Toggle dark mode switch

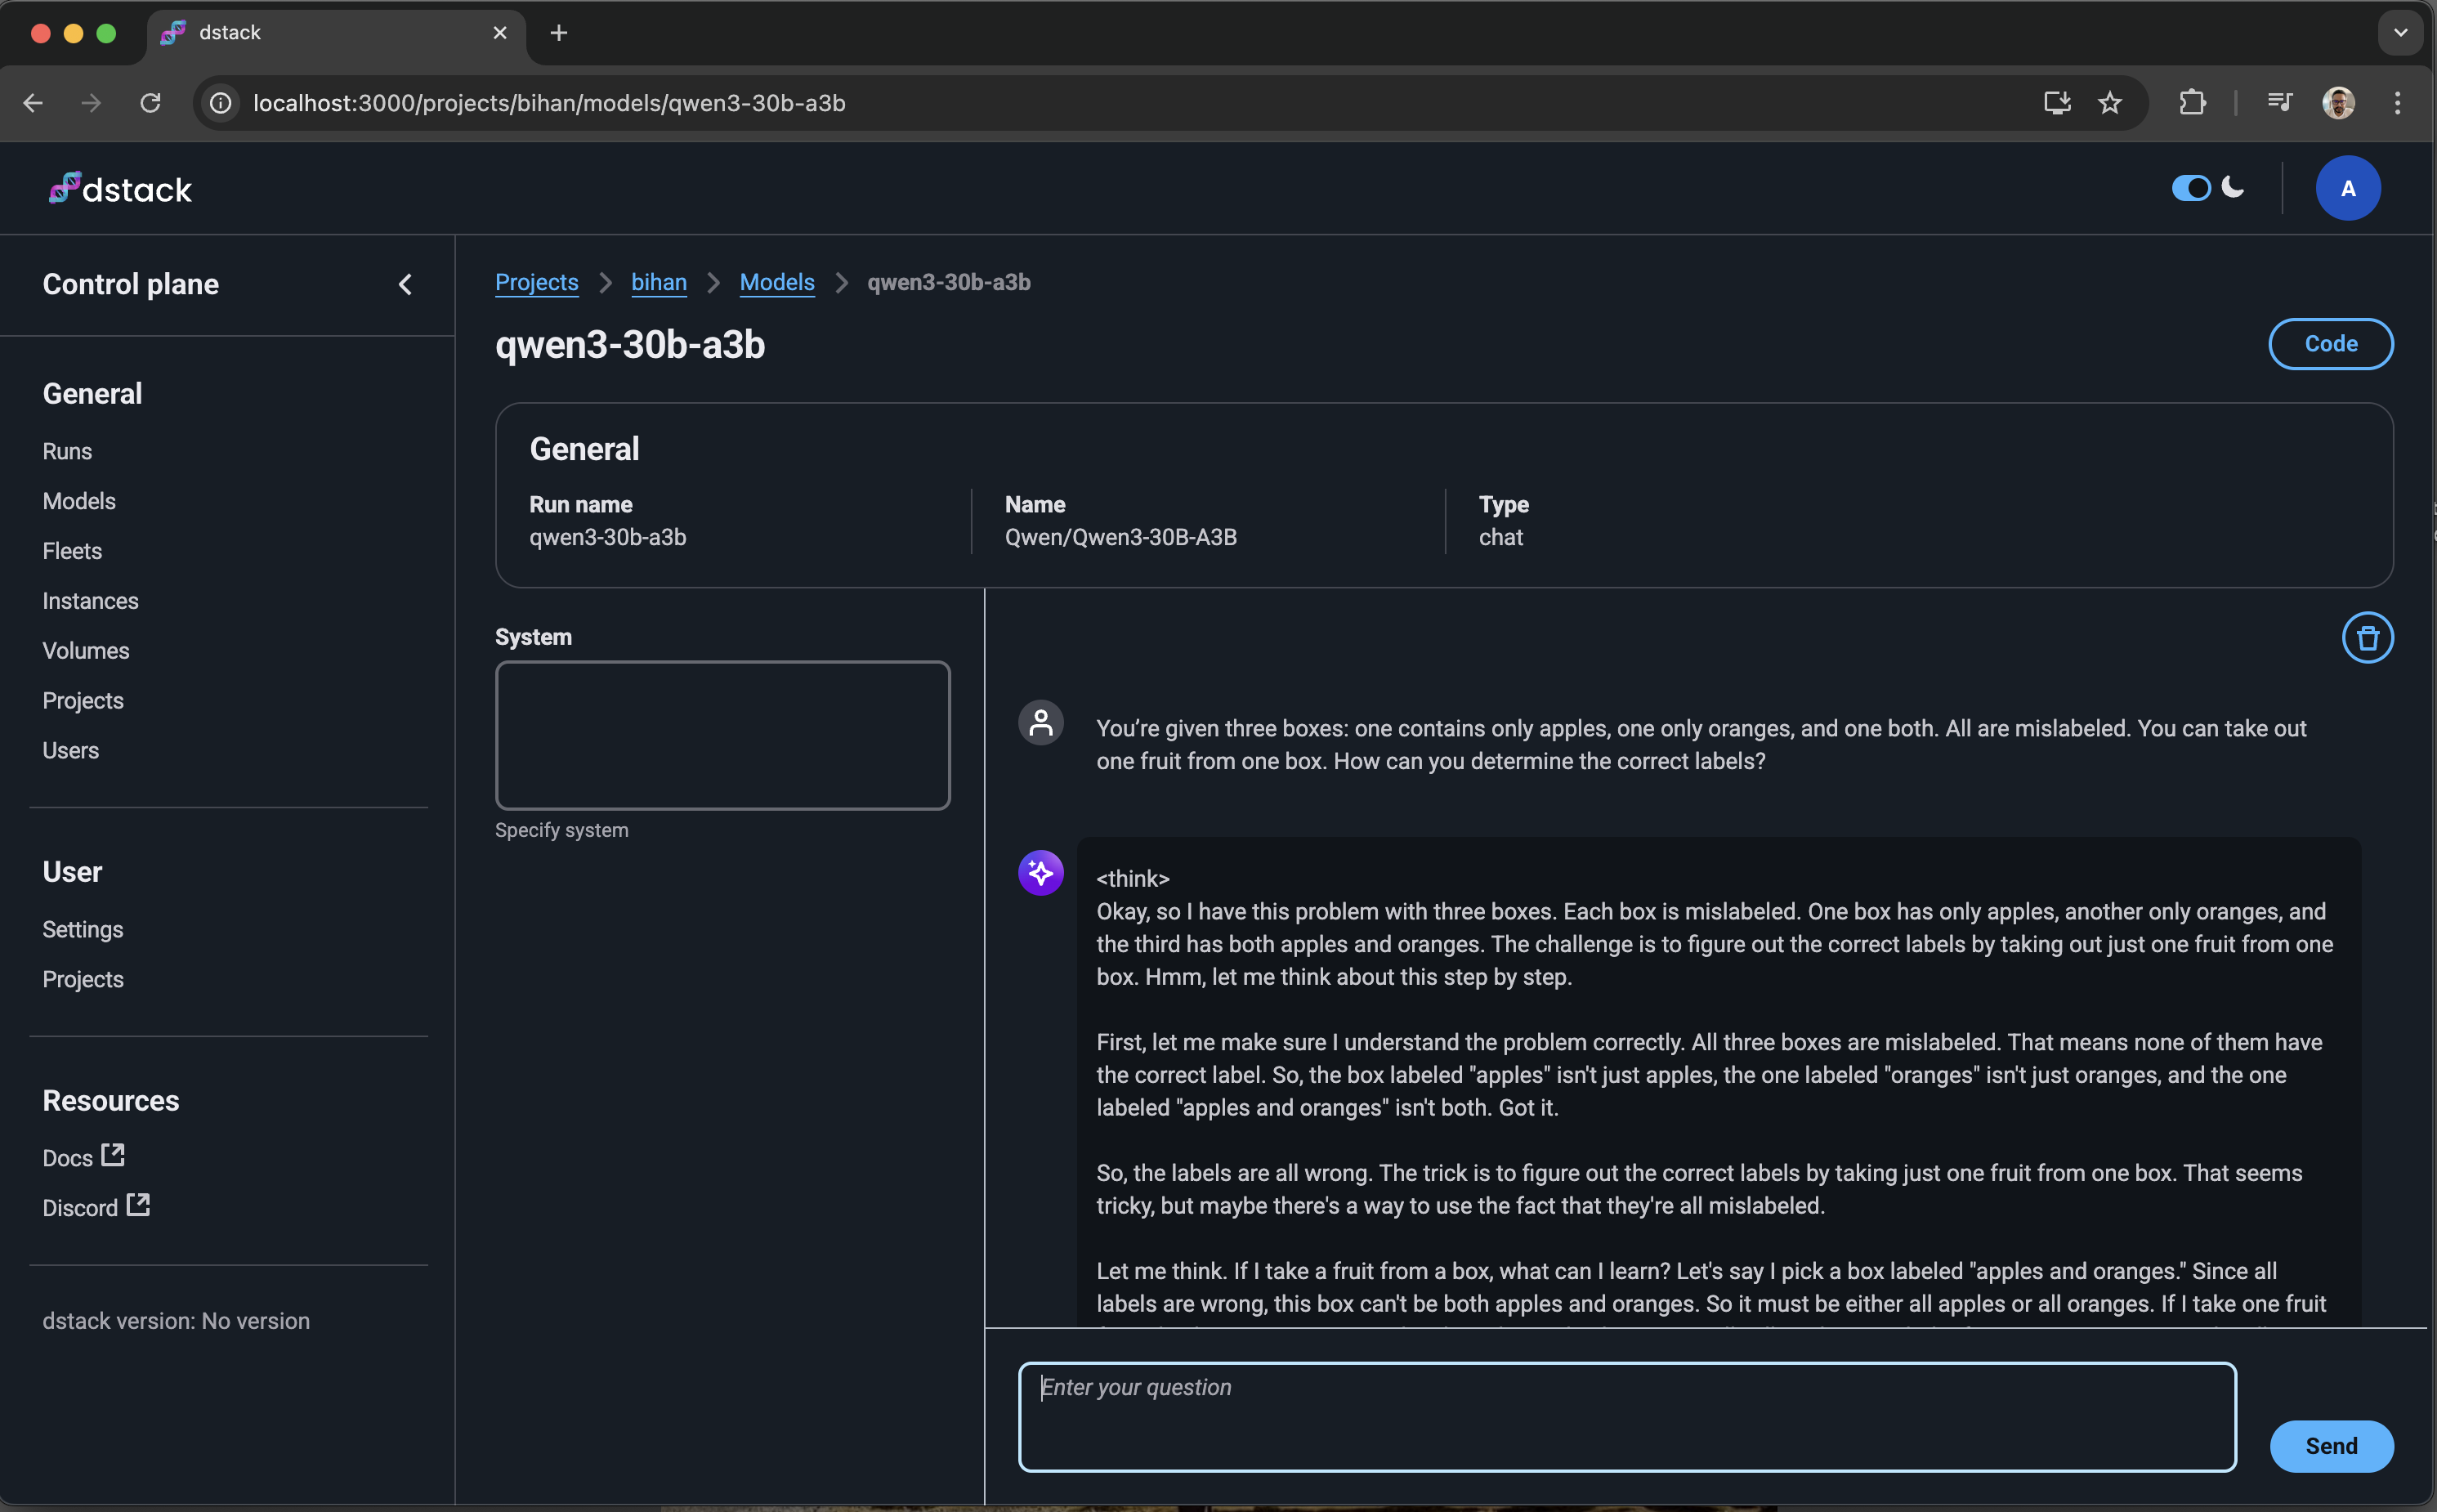pos(2189,188)
